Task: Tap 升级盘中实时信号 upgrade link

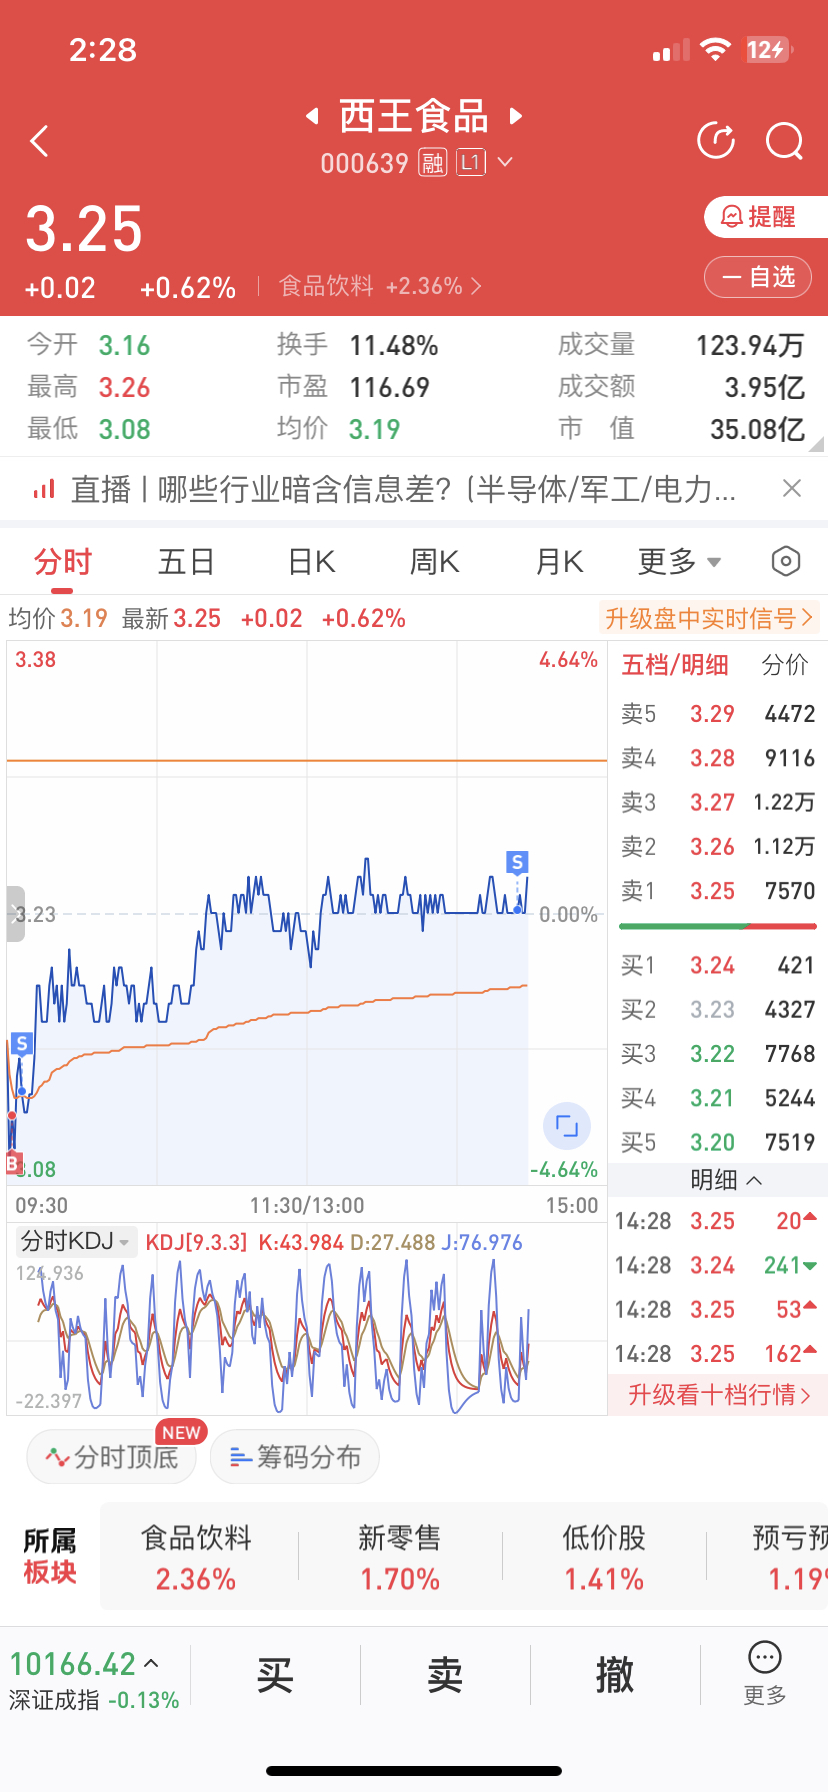Action: 709,618
